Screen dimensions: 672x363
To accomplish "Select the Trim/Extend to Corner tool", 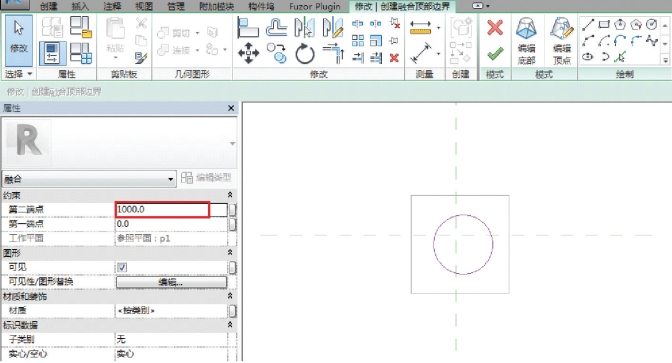I will click(333, 54).
